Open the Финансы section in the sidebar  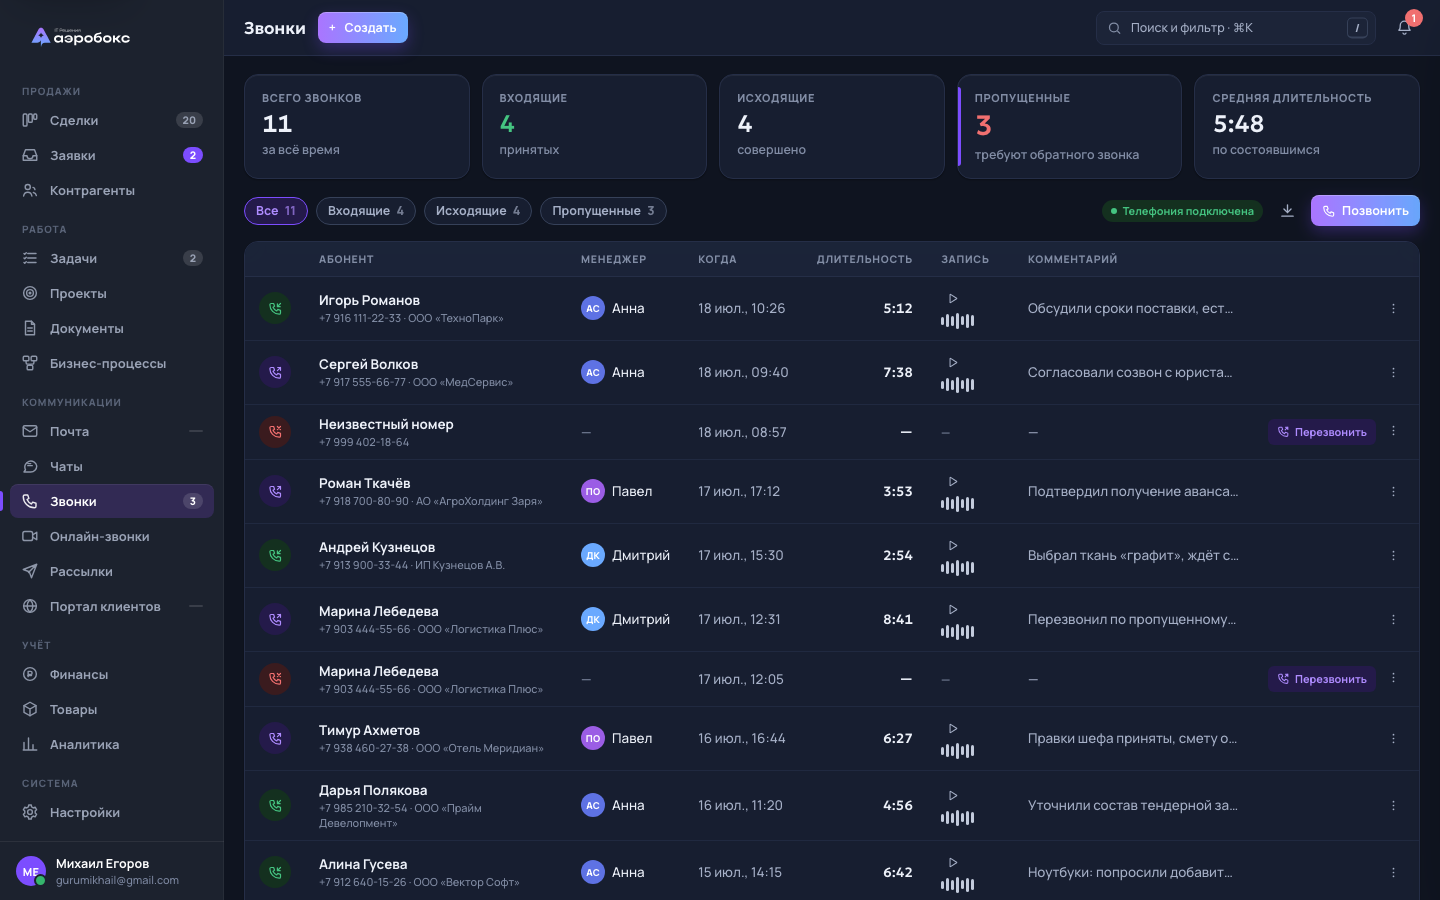click(x=112, y=674)
